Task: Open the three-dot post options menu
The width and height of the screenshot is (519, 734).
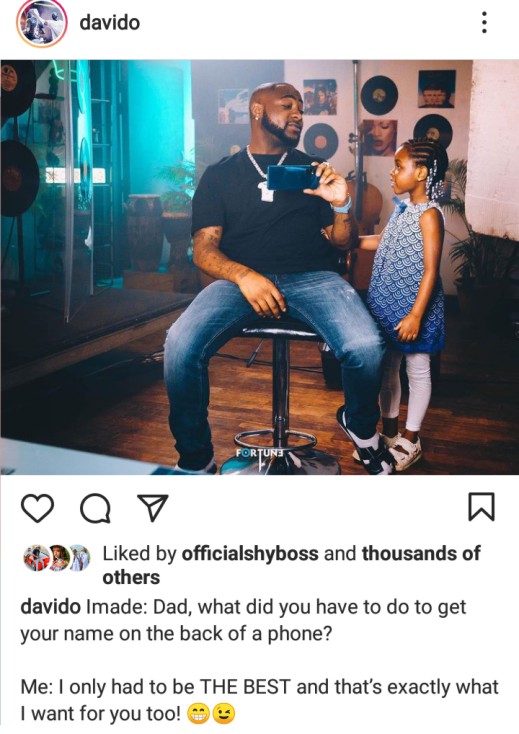Action: (x=484, y=22)
